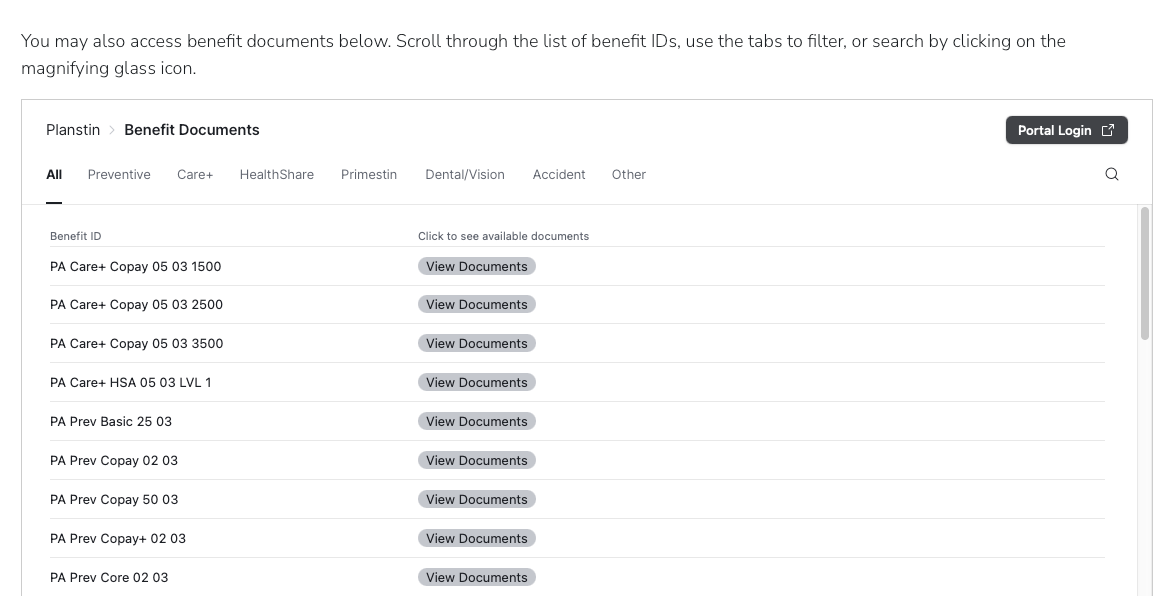Open the HealthShare tab
The height and width of the screenshot is (596, 1158).
[x=276, y=174]
